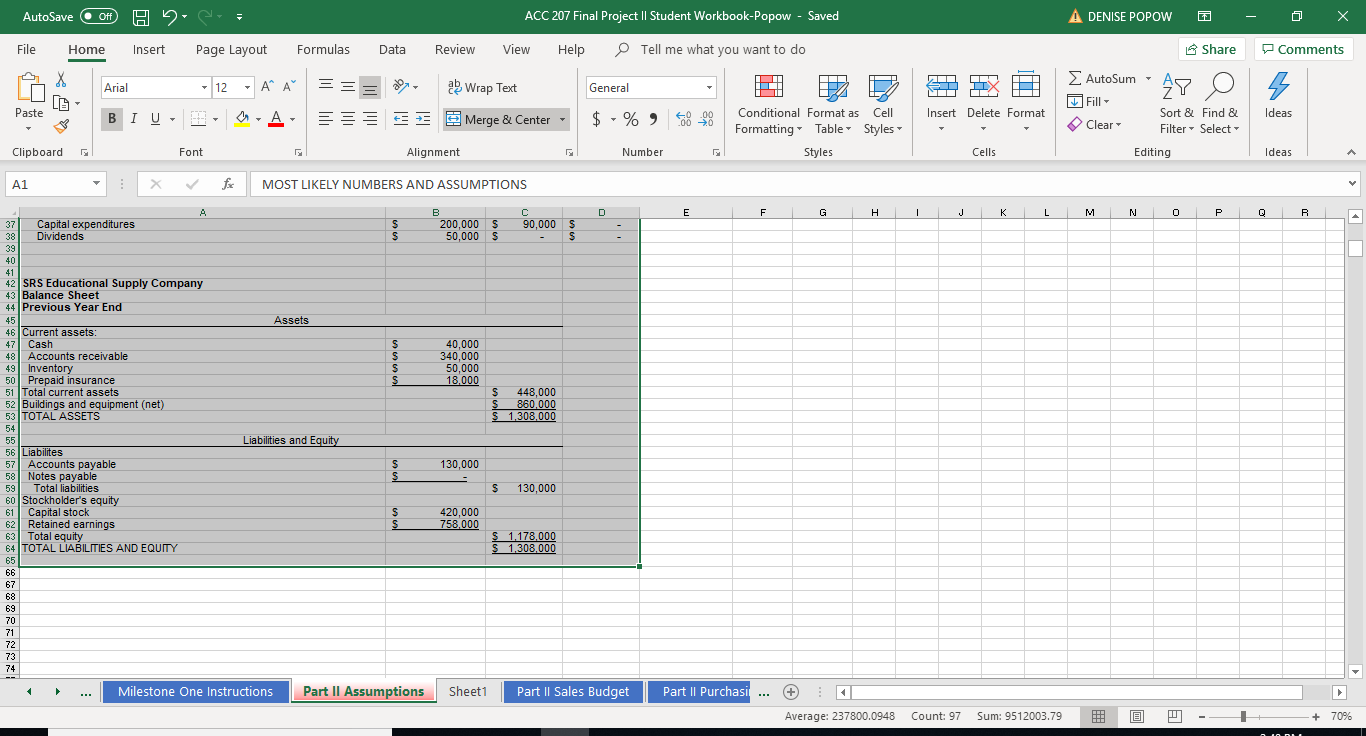1366x736 pixels.
Task: Open the Ideas lightning bolt icon
Action: (x=1277, y=89)
